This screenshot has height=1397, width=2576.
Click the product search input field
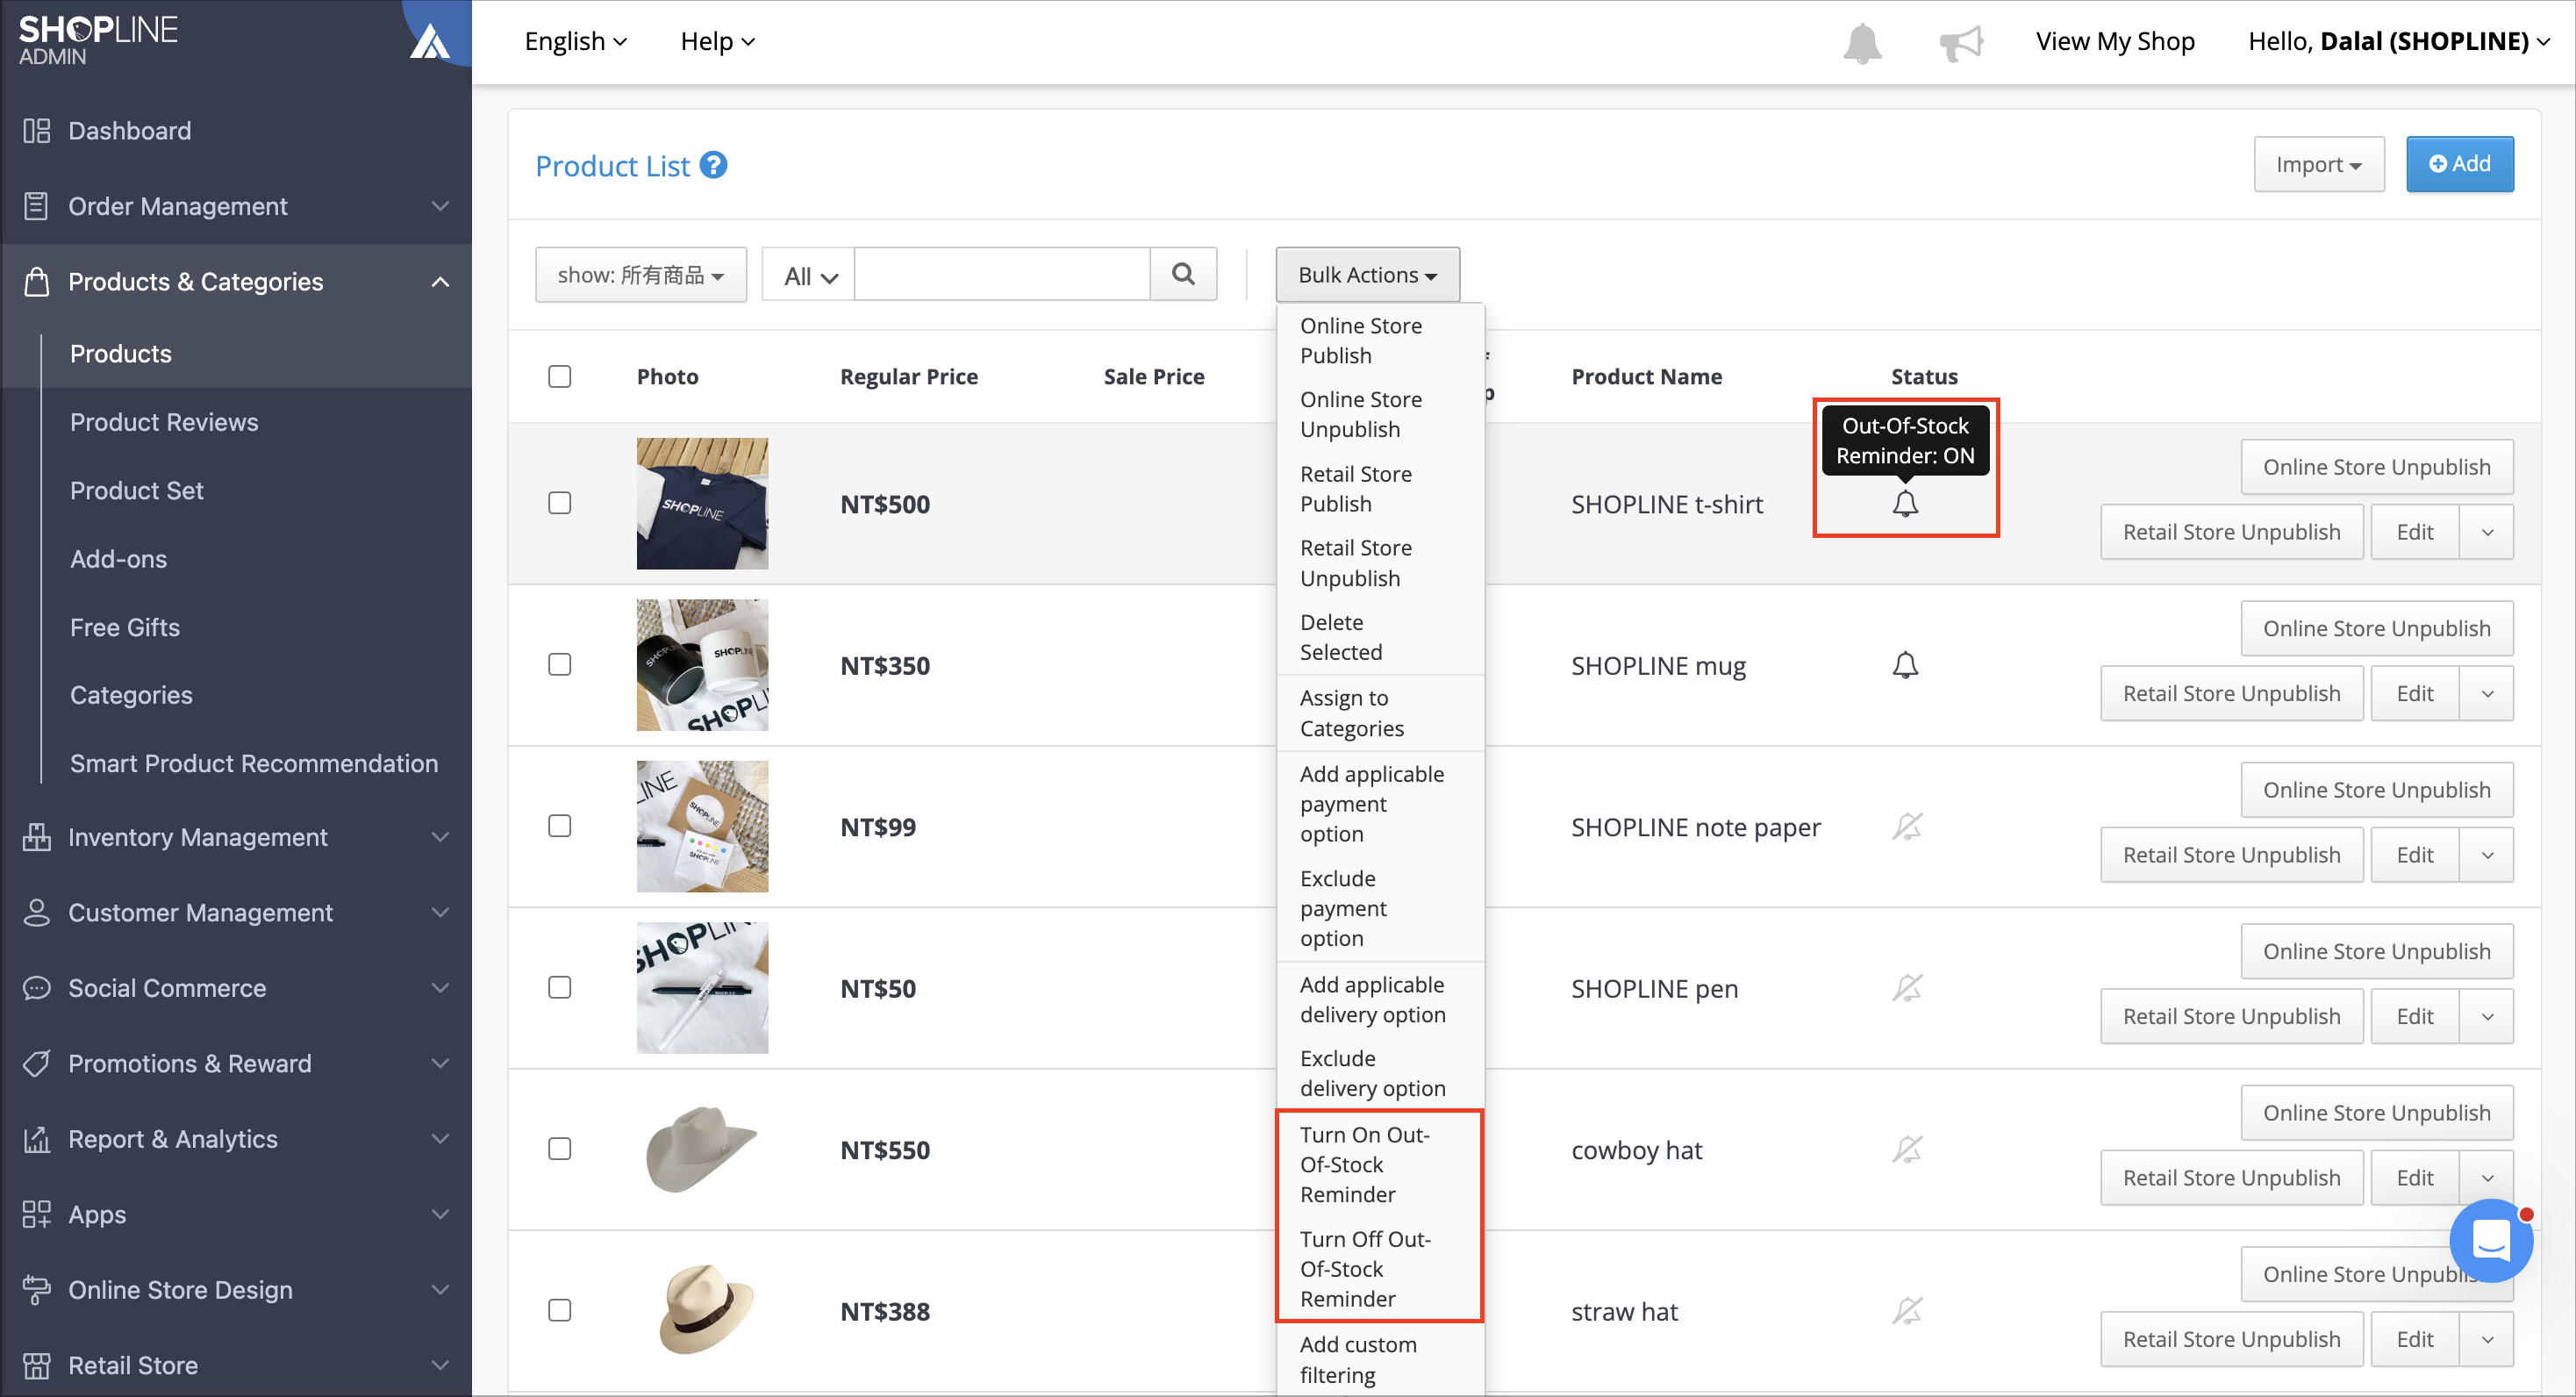[x=1002, y=274]
